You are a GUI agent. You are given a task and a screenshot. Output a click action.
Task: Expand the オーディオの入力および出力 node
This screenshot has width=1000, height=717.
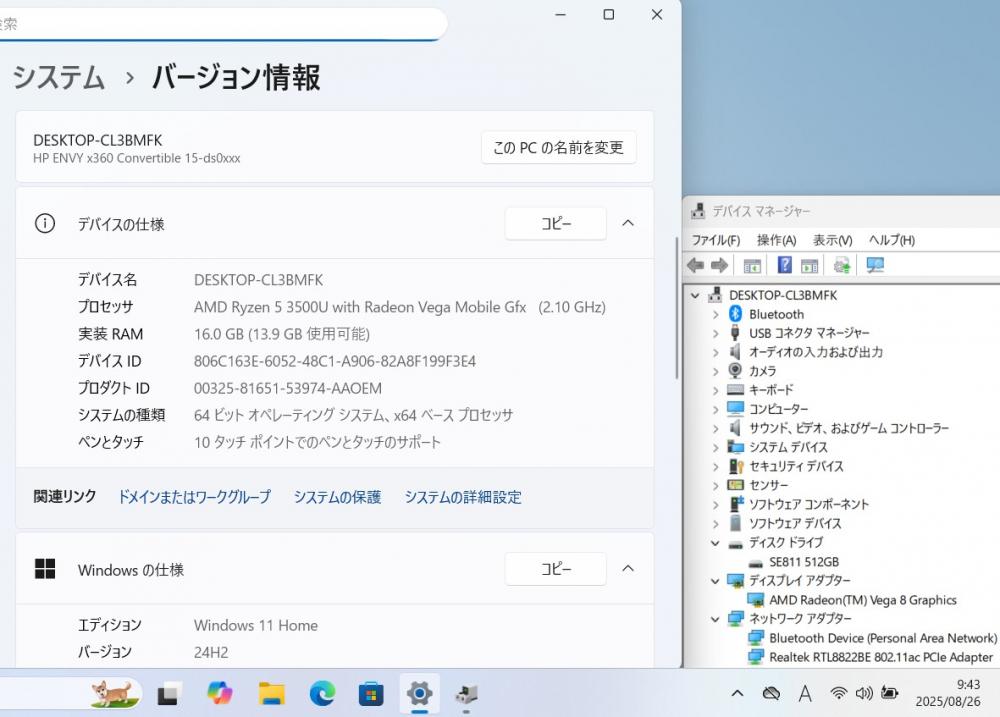715,352
